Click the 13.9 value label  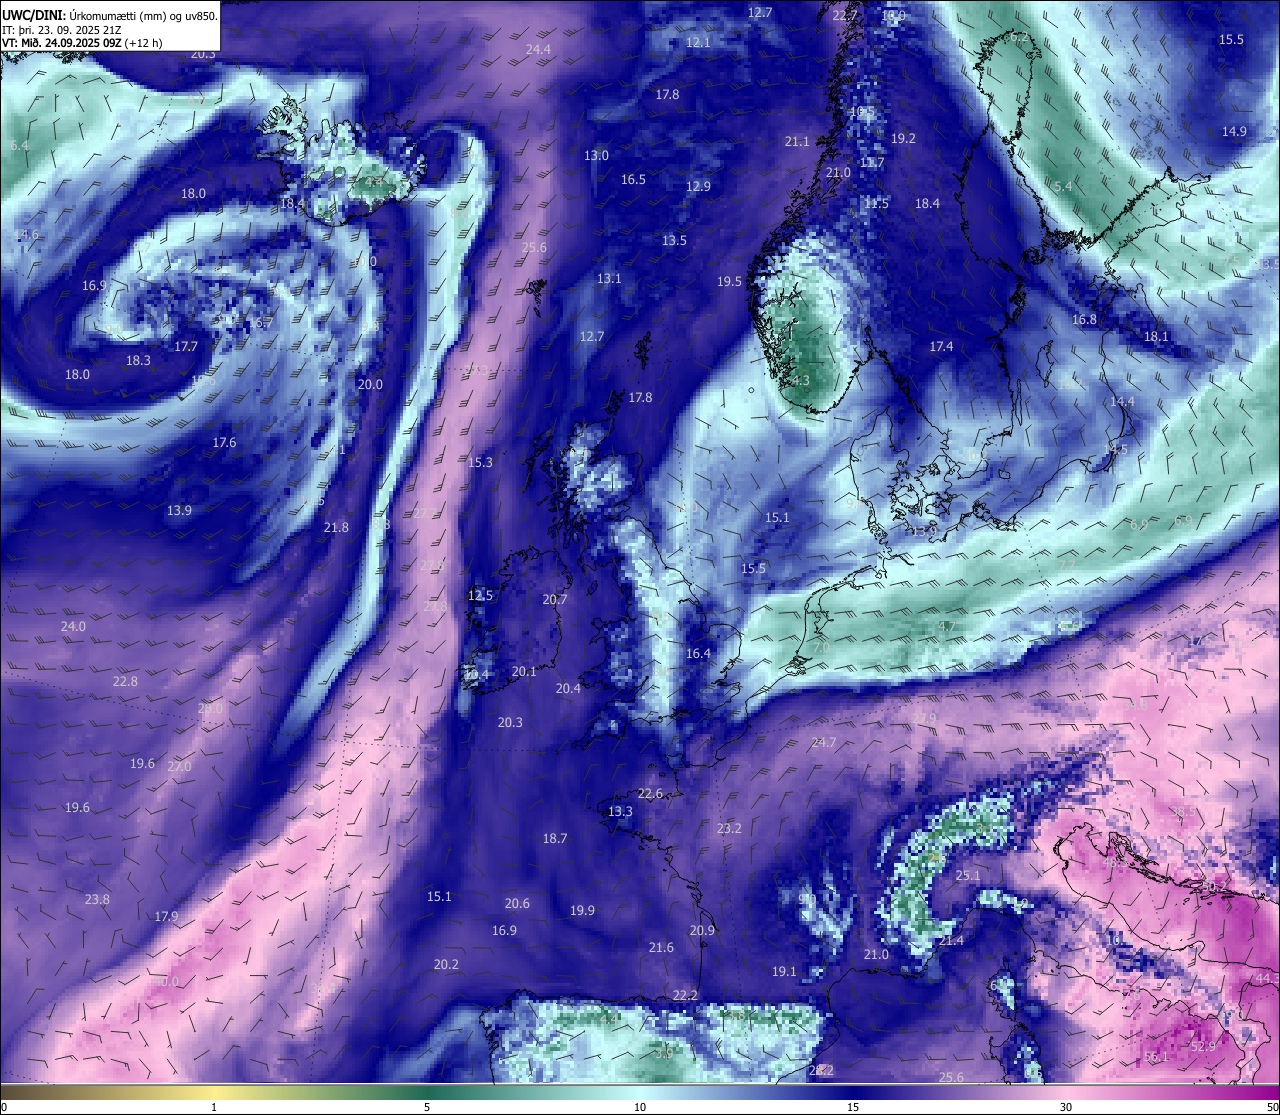tap(179, 510)
